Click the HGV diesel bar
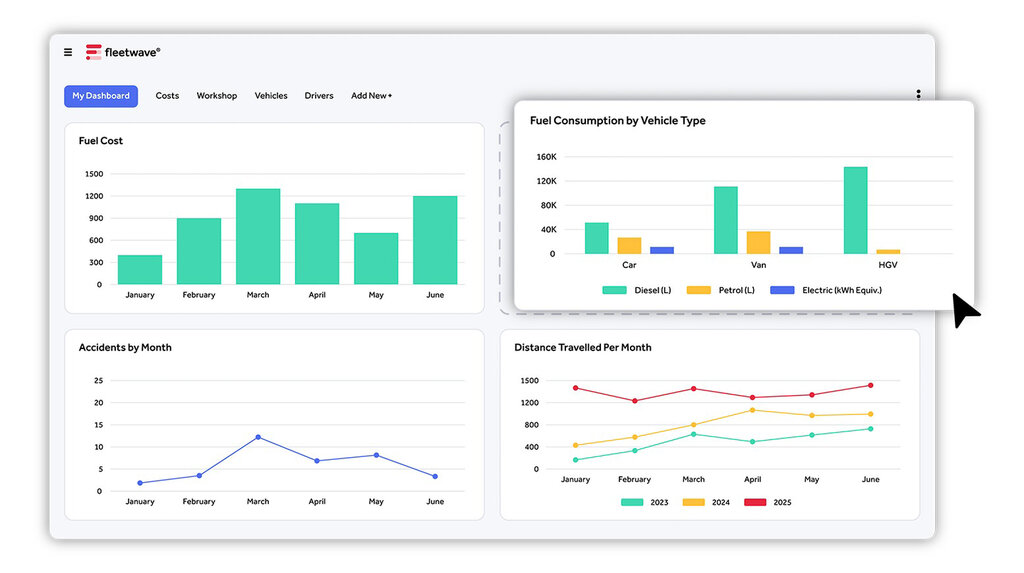The height and width of the screenshot is (573, 1024). tap(855, 211)
